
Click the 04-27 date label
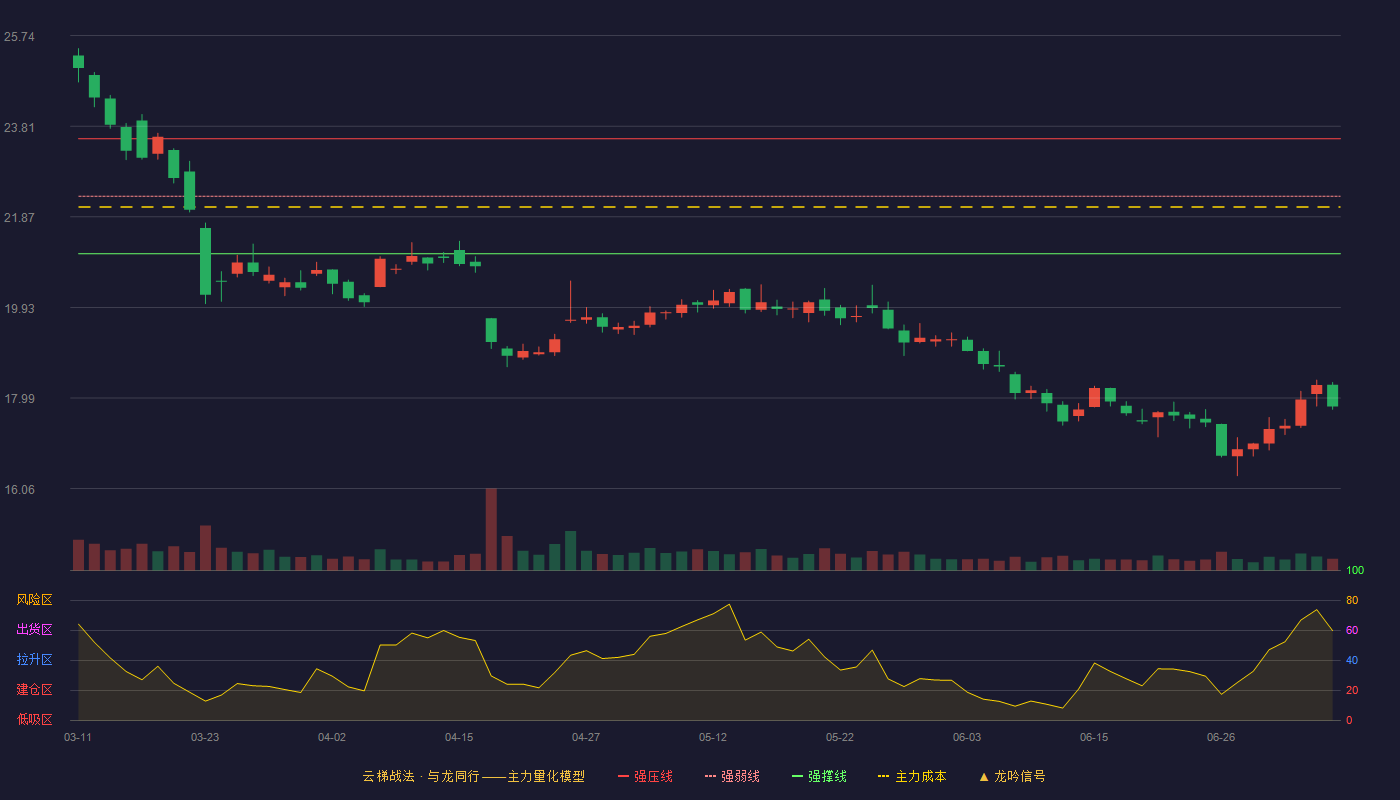click(586, 737)
